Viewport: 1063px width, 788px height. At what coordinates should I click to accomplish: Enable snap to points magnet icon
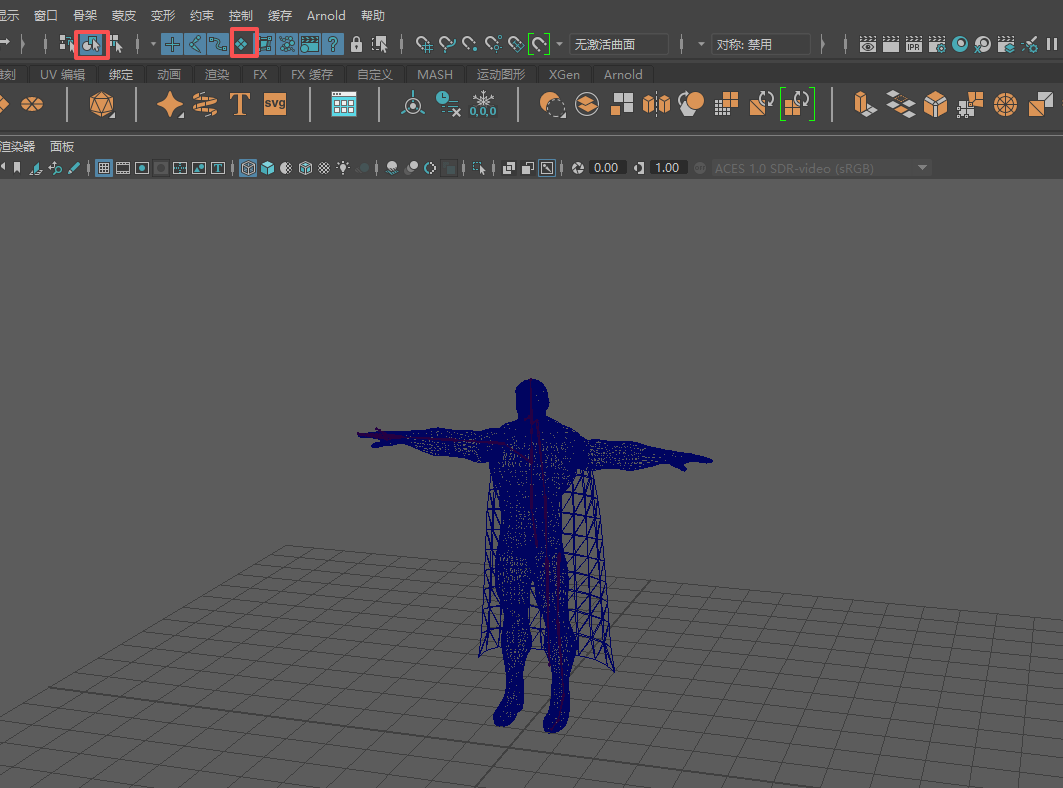click(470, 45)
